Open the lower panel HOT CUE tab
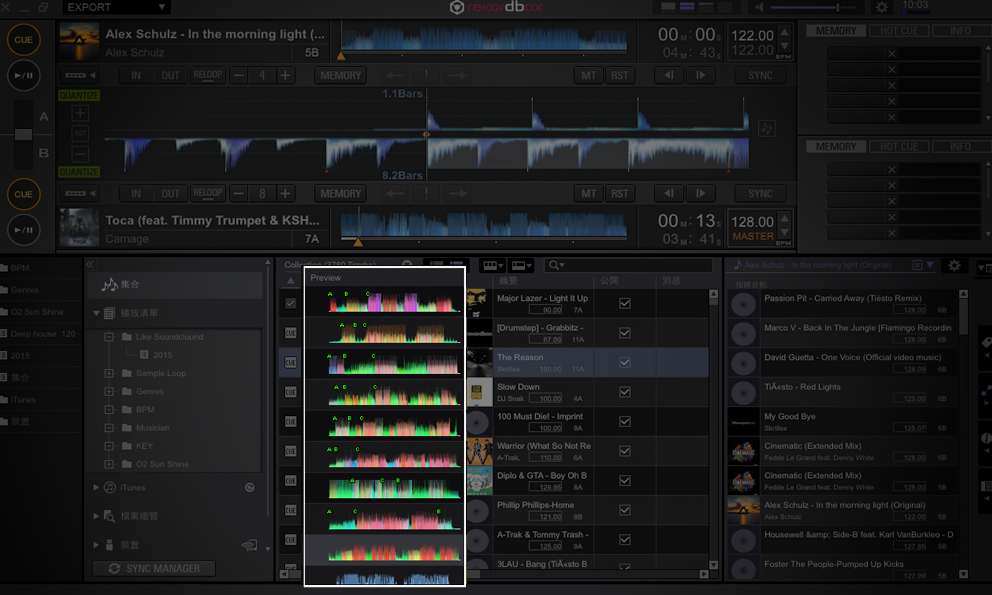 (898, 146)
